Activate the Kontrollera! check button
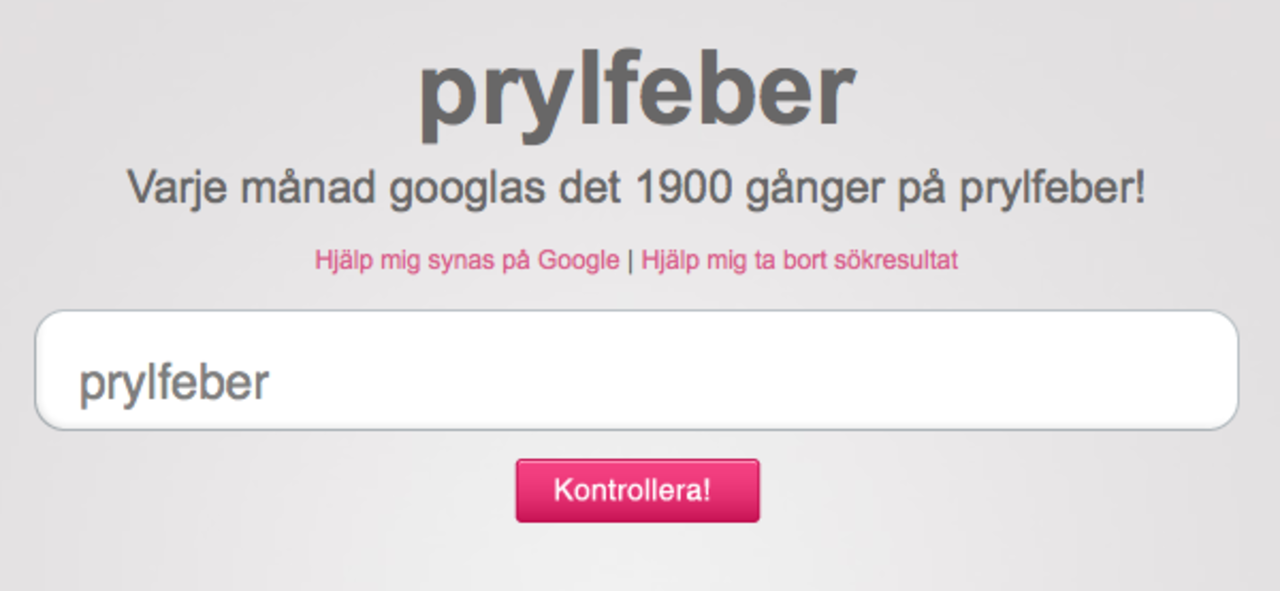 click(x=637, y=489)
